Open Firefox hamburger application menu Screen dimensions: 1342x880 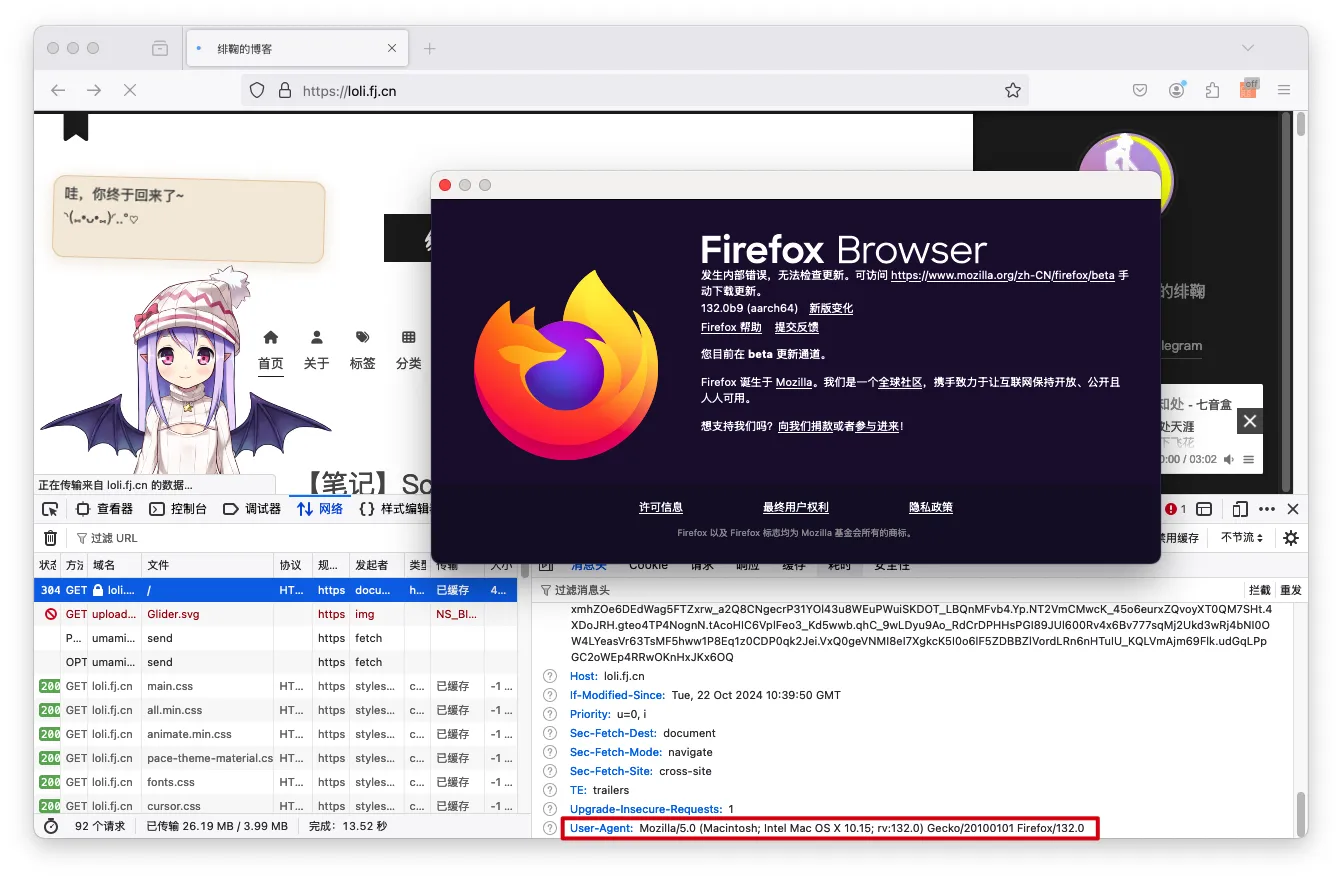[x=1284, y=91]
